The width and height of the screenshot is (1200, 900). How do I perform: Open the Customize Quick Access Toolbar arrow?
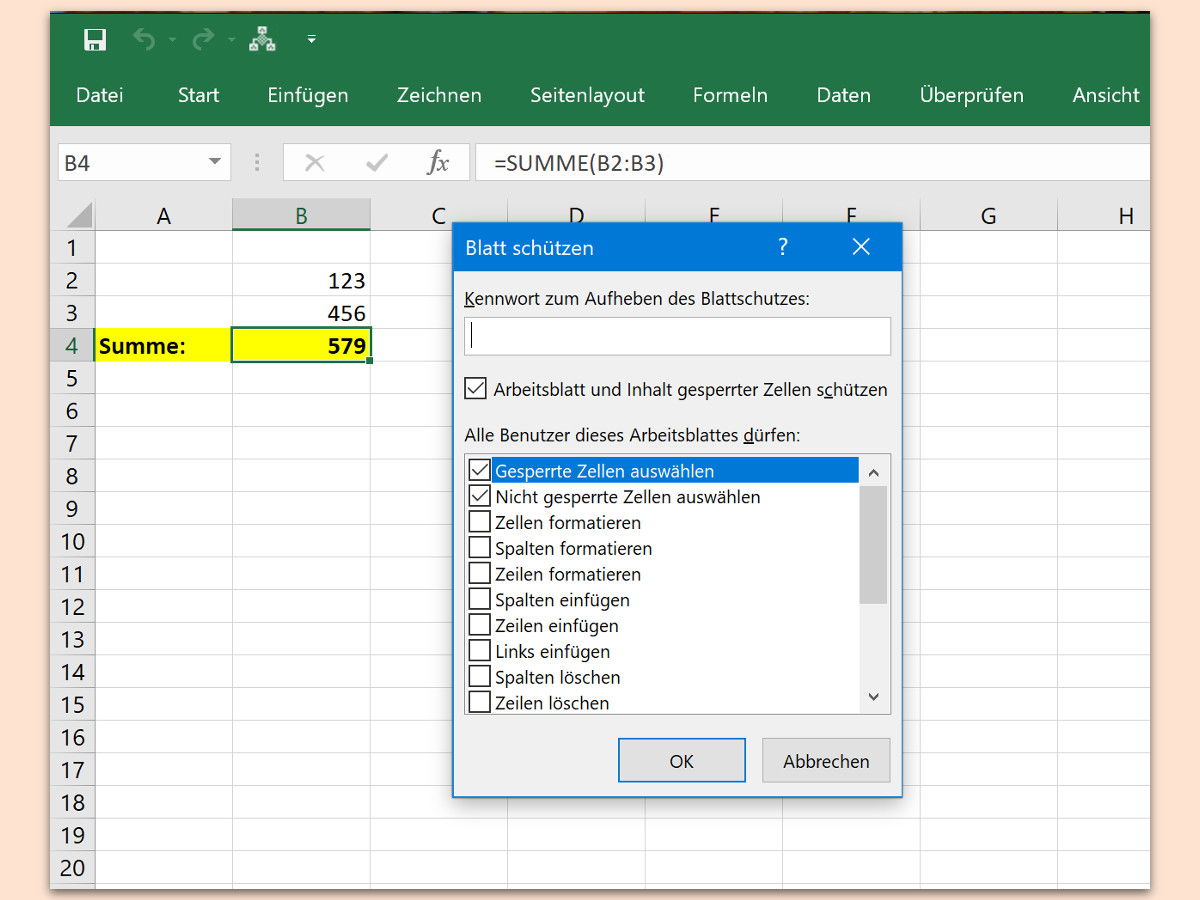[x=312, y=40]
